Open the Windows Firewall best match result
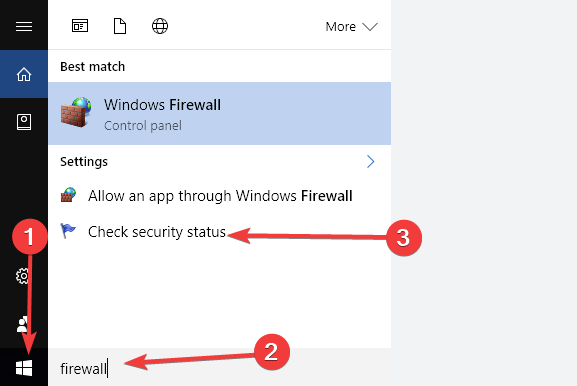577x386 pixels. pos(219,113)
